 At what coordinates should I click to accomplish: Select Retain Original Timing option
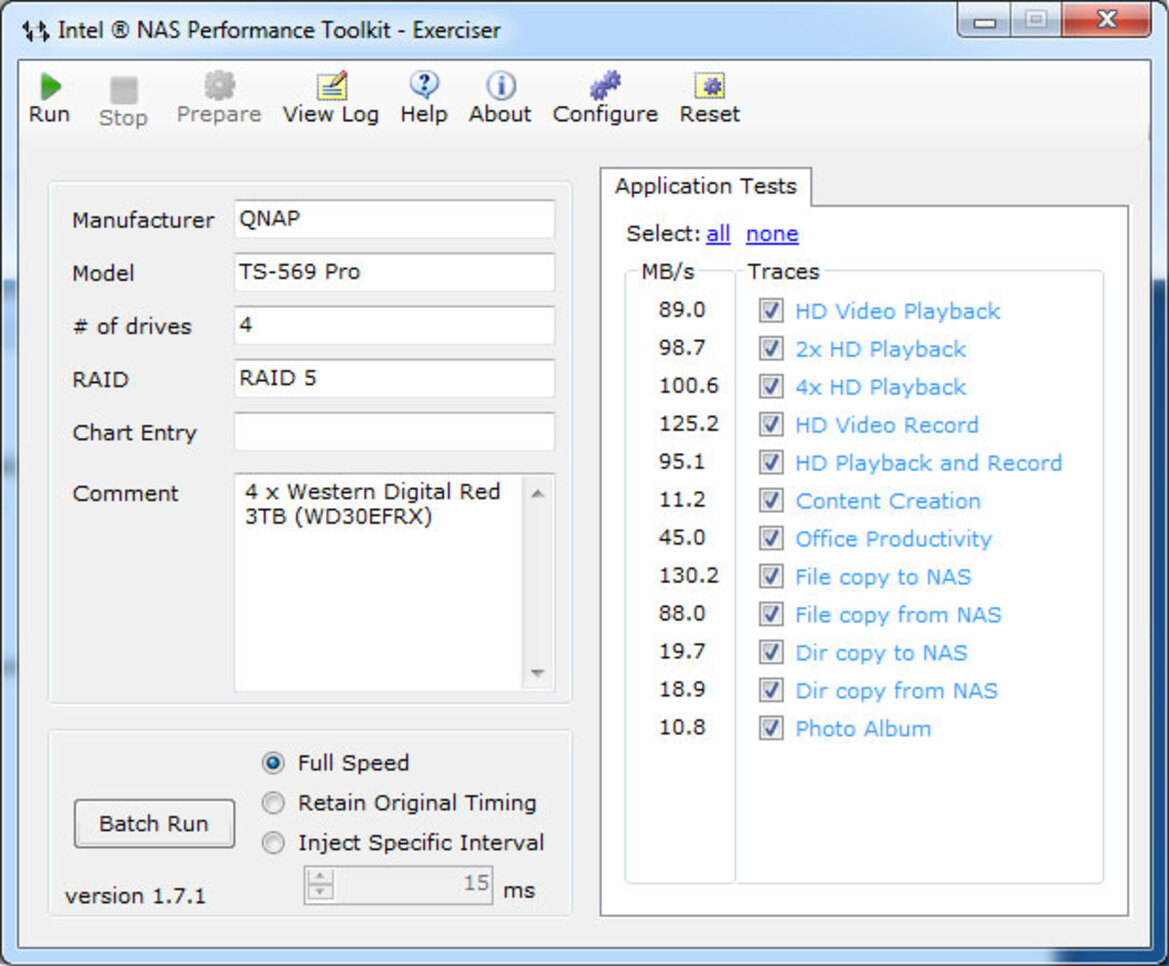[274, 803]
